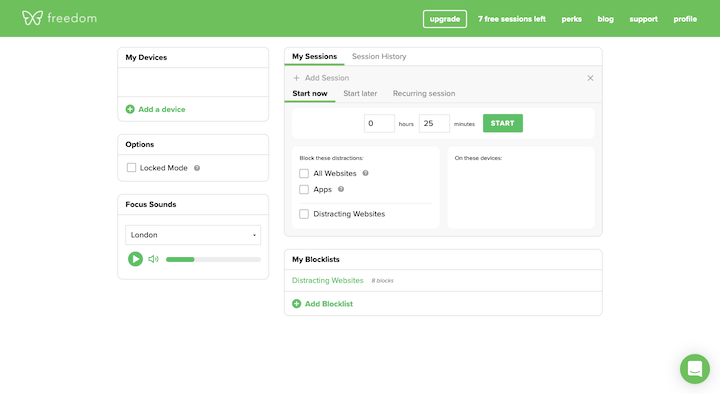Screen dimensions: 720x394
Task: Open the Distracting Websites blocklist link
Action: 327,280
